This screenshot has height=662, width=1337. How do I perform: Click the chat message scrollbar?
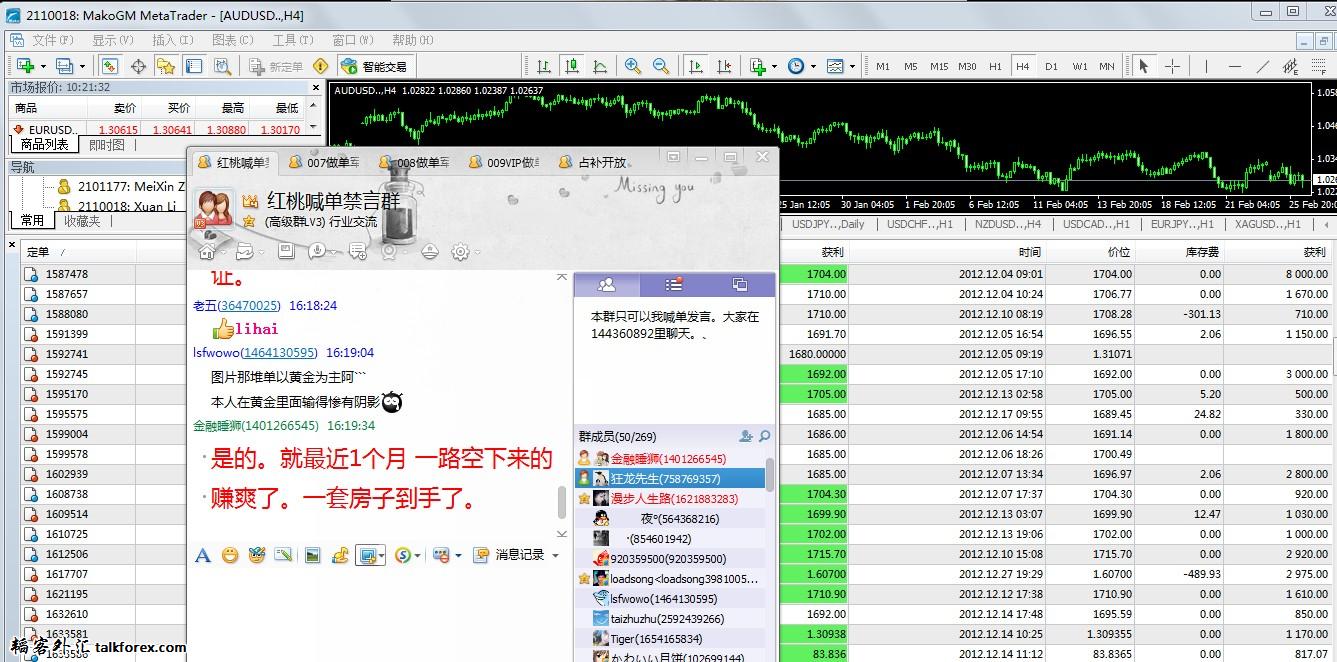tap(562, 504)
